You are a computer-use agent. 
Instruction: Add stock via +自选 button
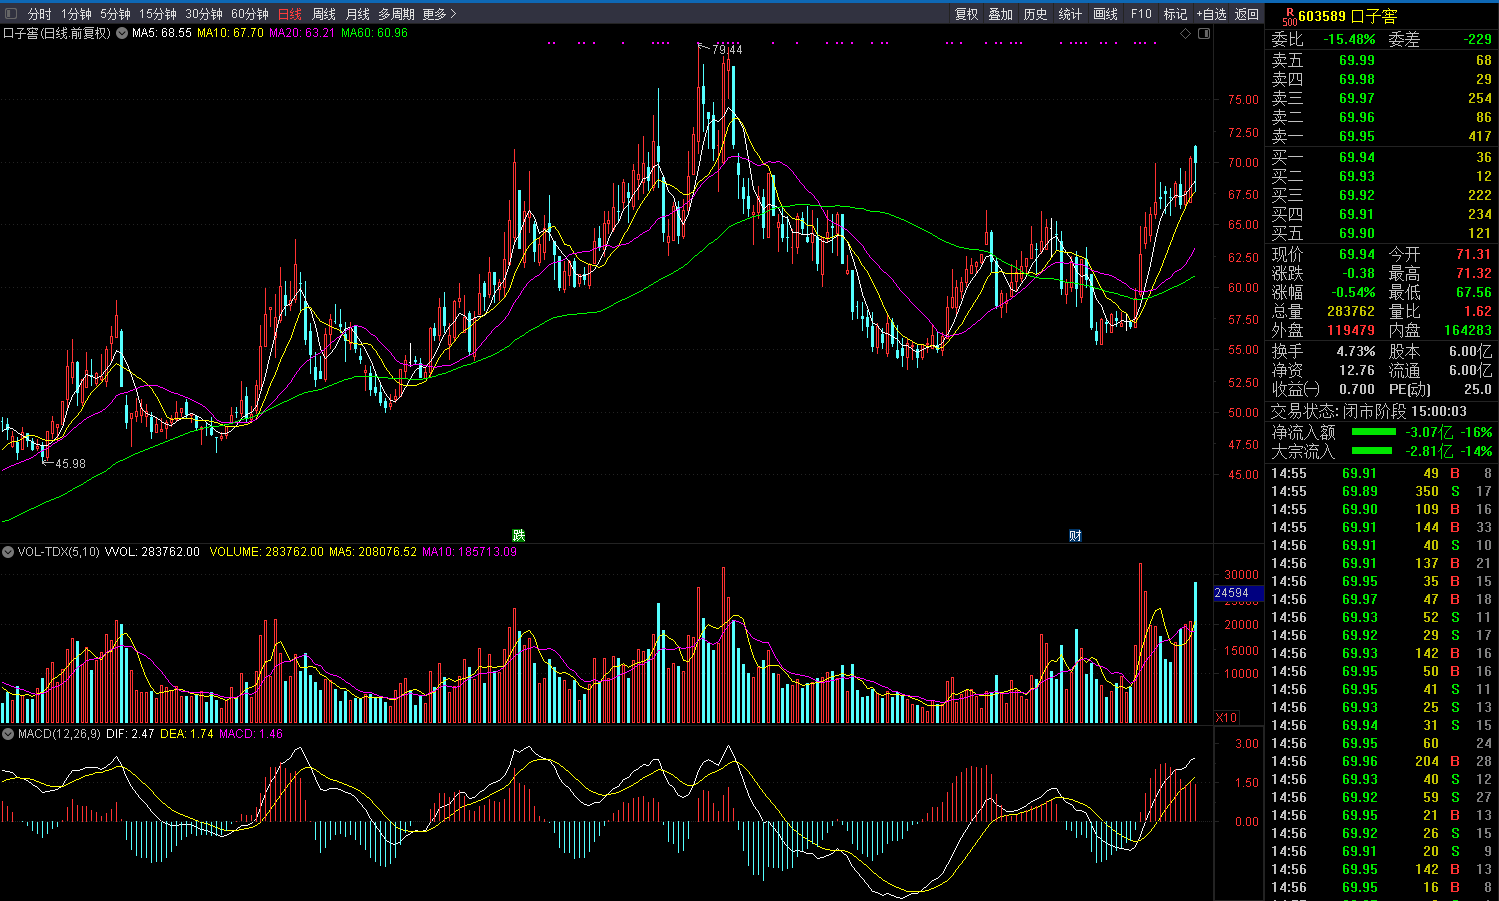point(1211,14)
